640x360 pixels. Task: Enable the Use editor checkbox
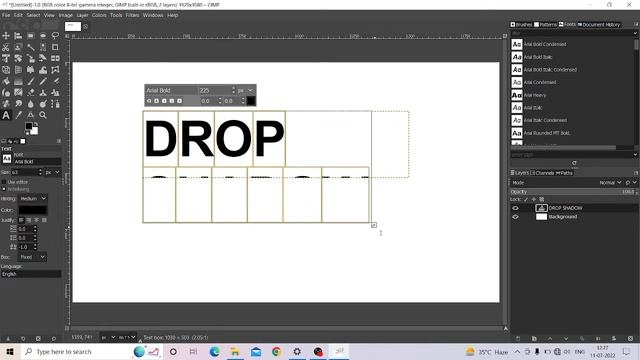[x=4, y=182]
